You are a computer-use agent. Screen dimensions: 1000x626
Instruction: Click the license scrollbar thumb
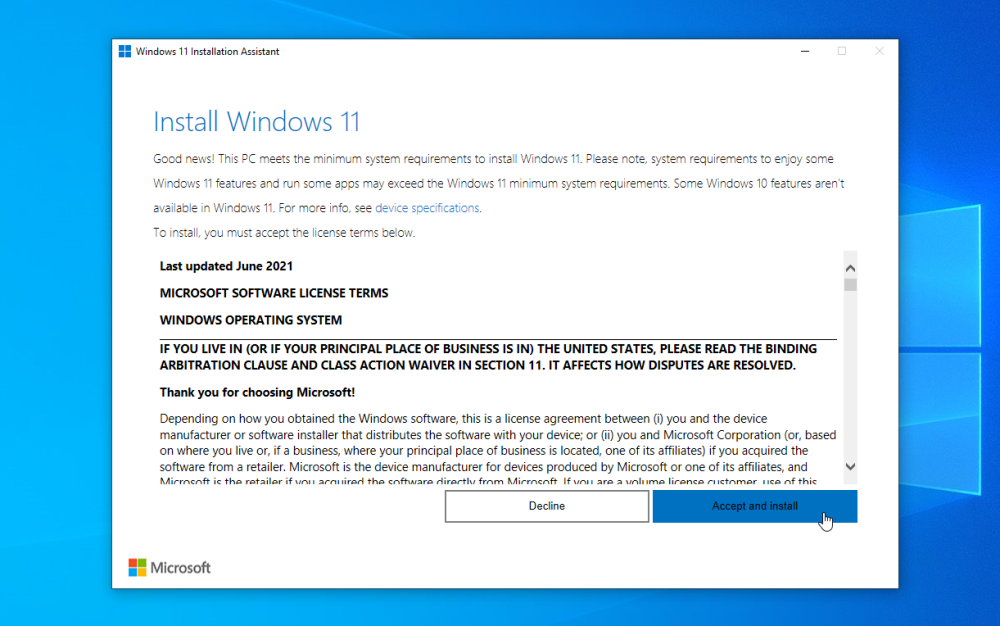tap(850, 285)
